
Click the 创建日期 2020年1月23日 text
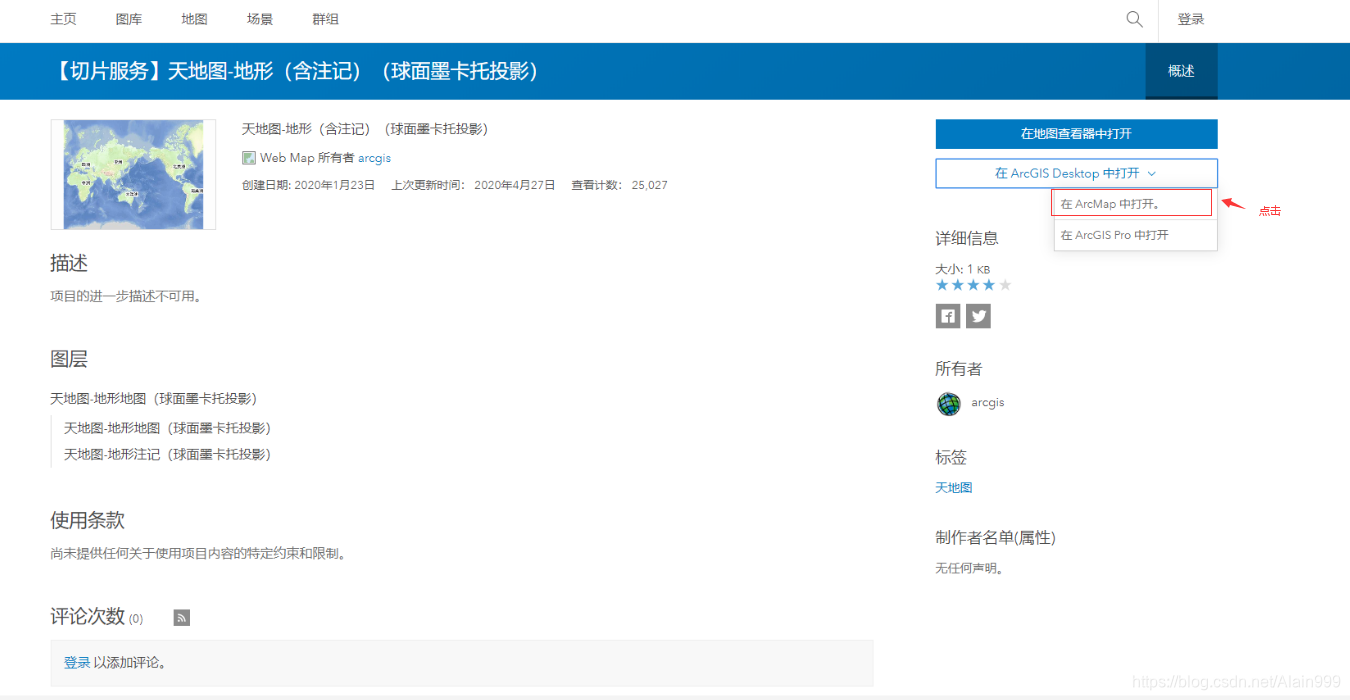(308, 185)
